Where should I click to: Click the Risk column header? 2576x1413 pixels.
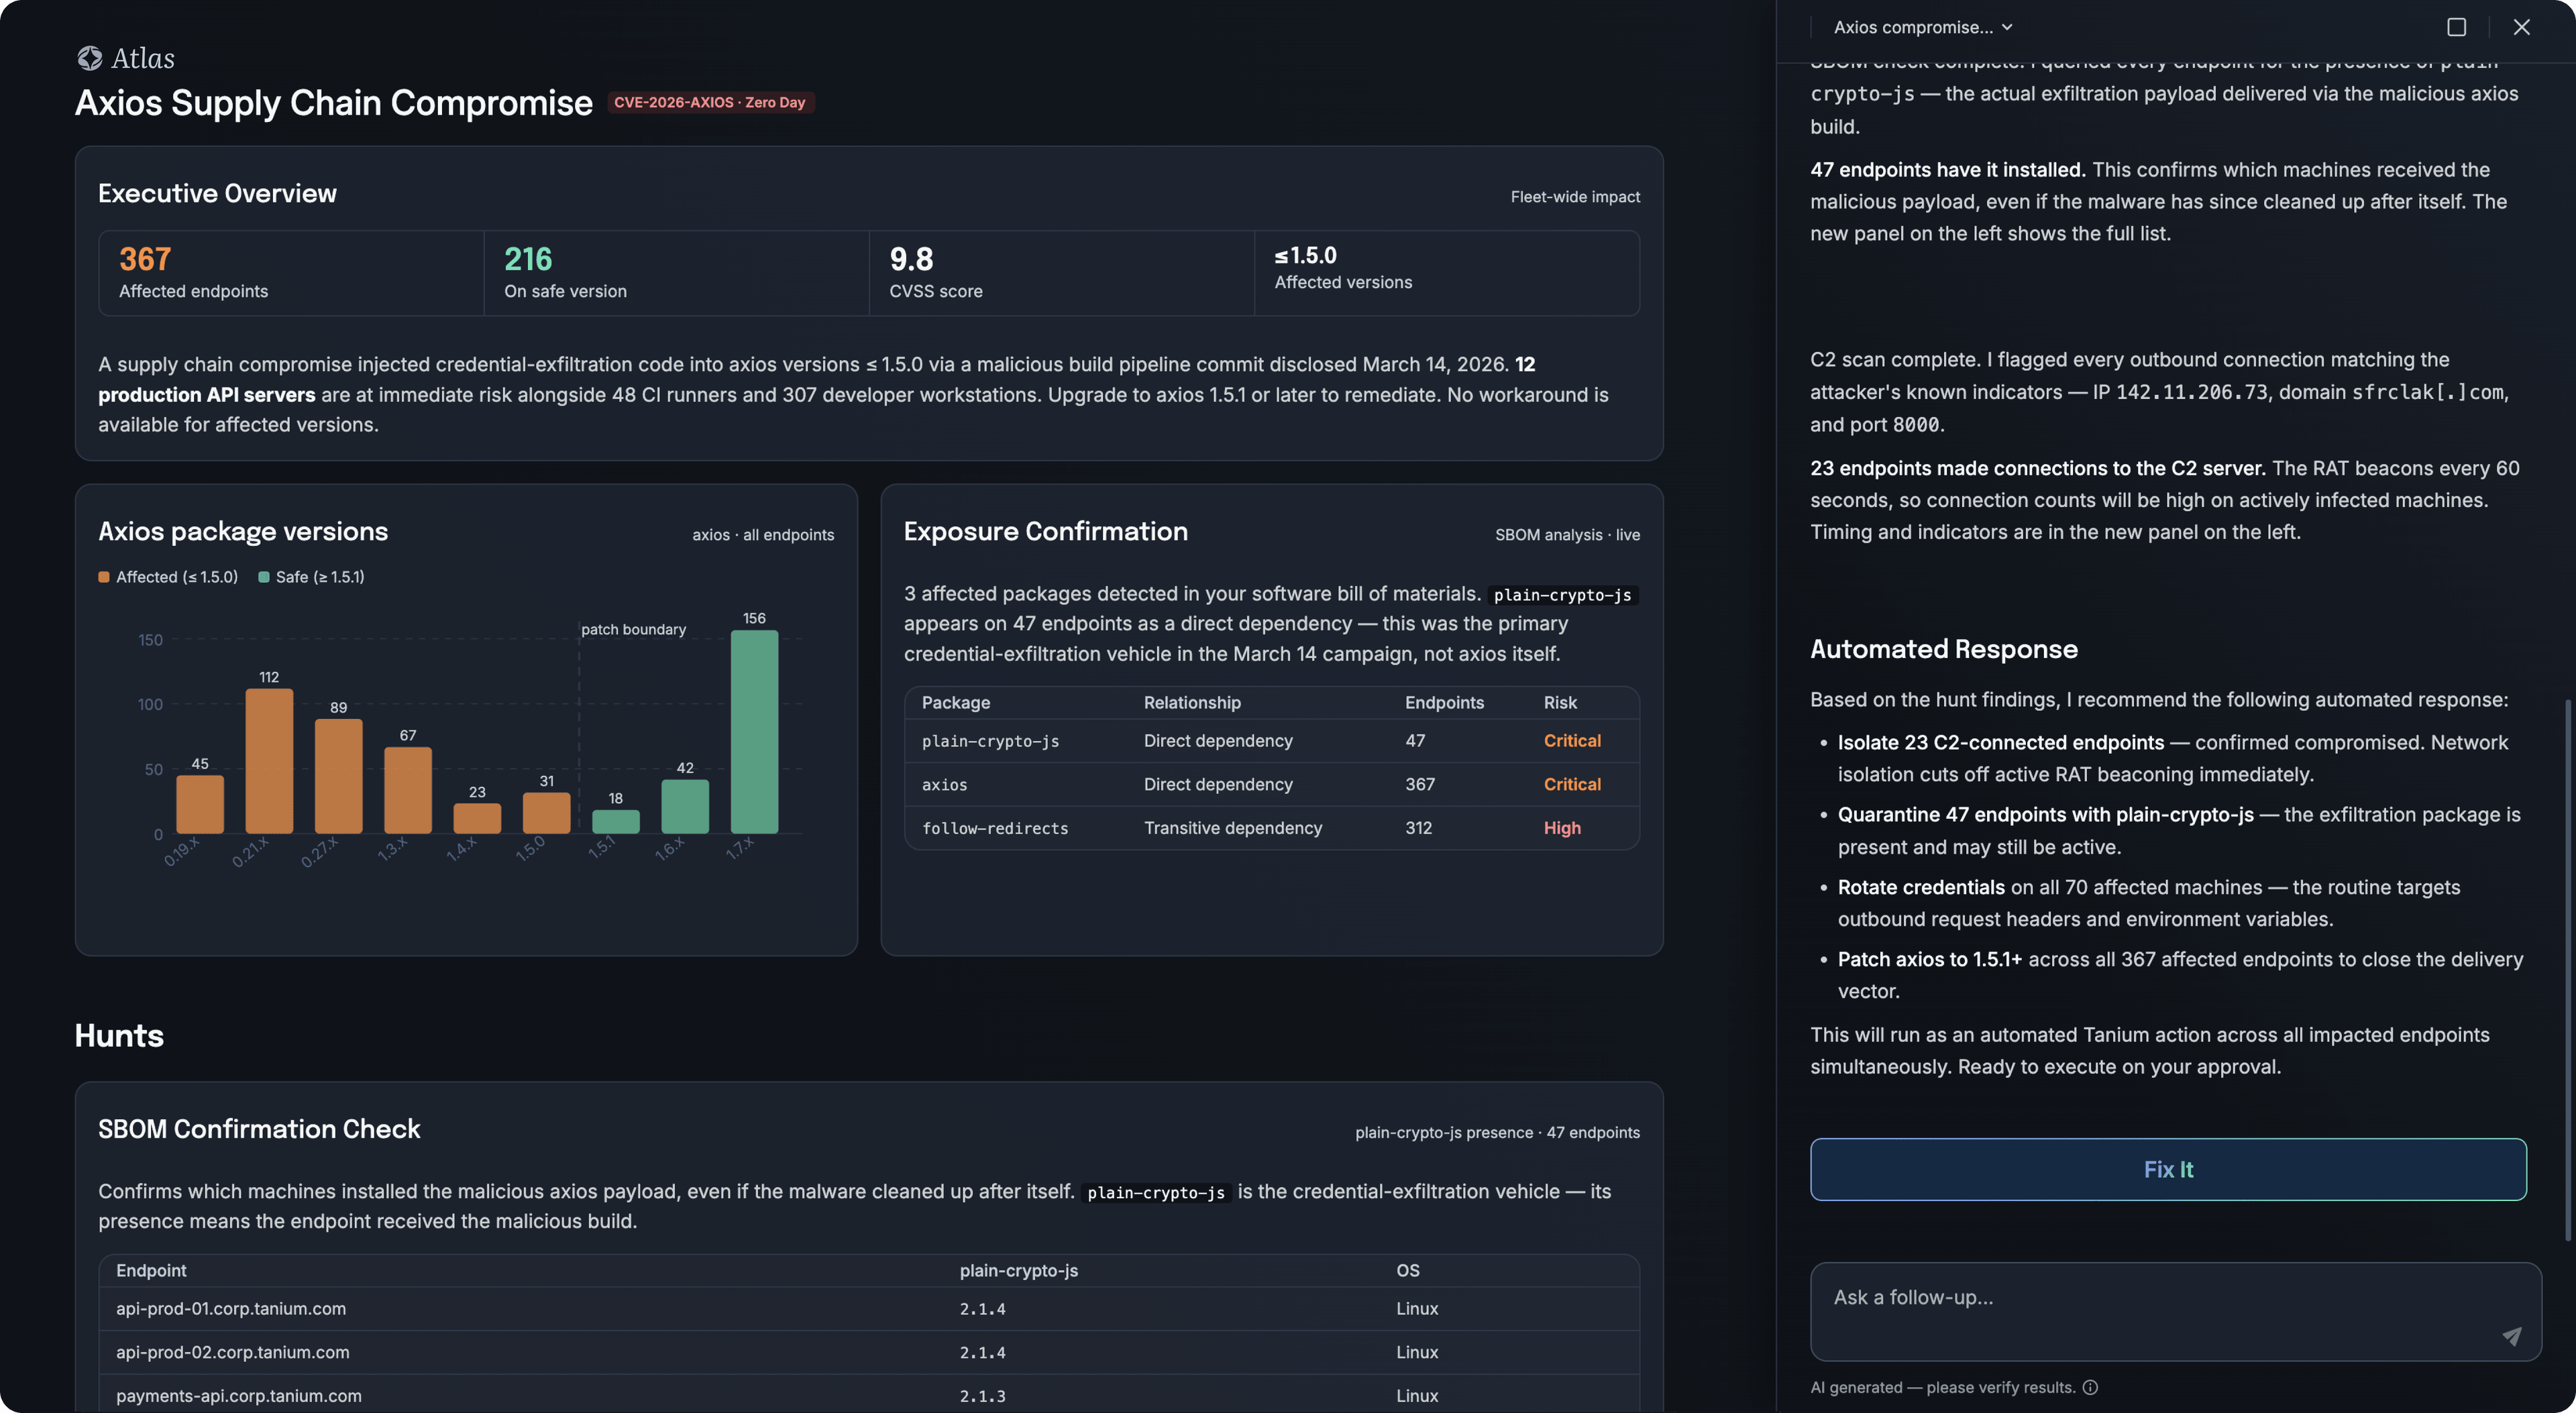pyautogui.click(x=1560, y=703)
